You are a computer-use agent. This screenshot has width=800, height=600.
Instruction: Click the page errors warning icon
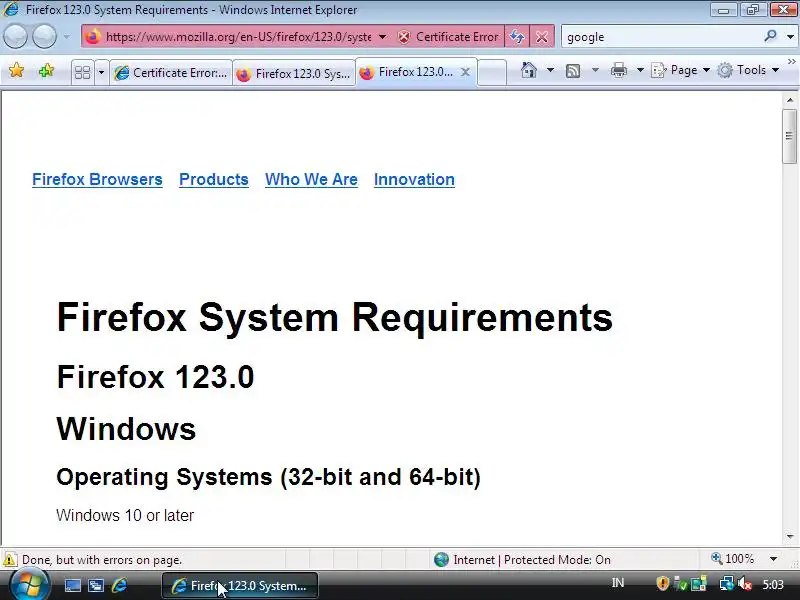click(x=10, y=560)
